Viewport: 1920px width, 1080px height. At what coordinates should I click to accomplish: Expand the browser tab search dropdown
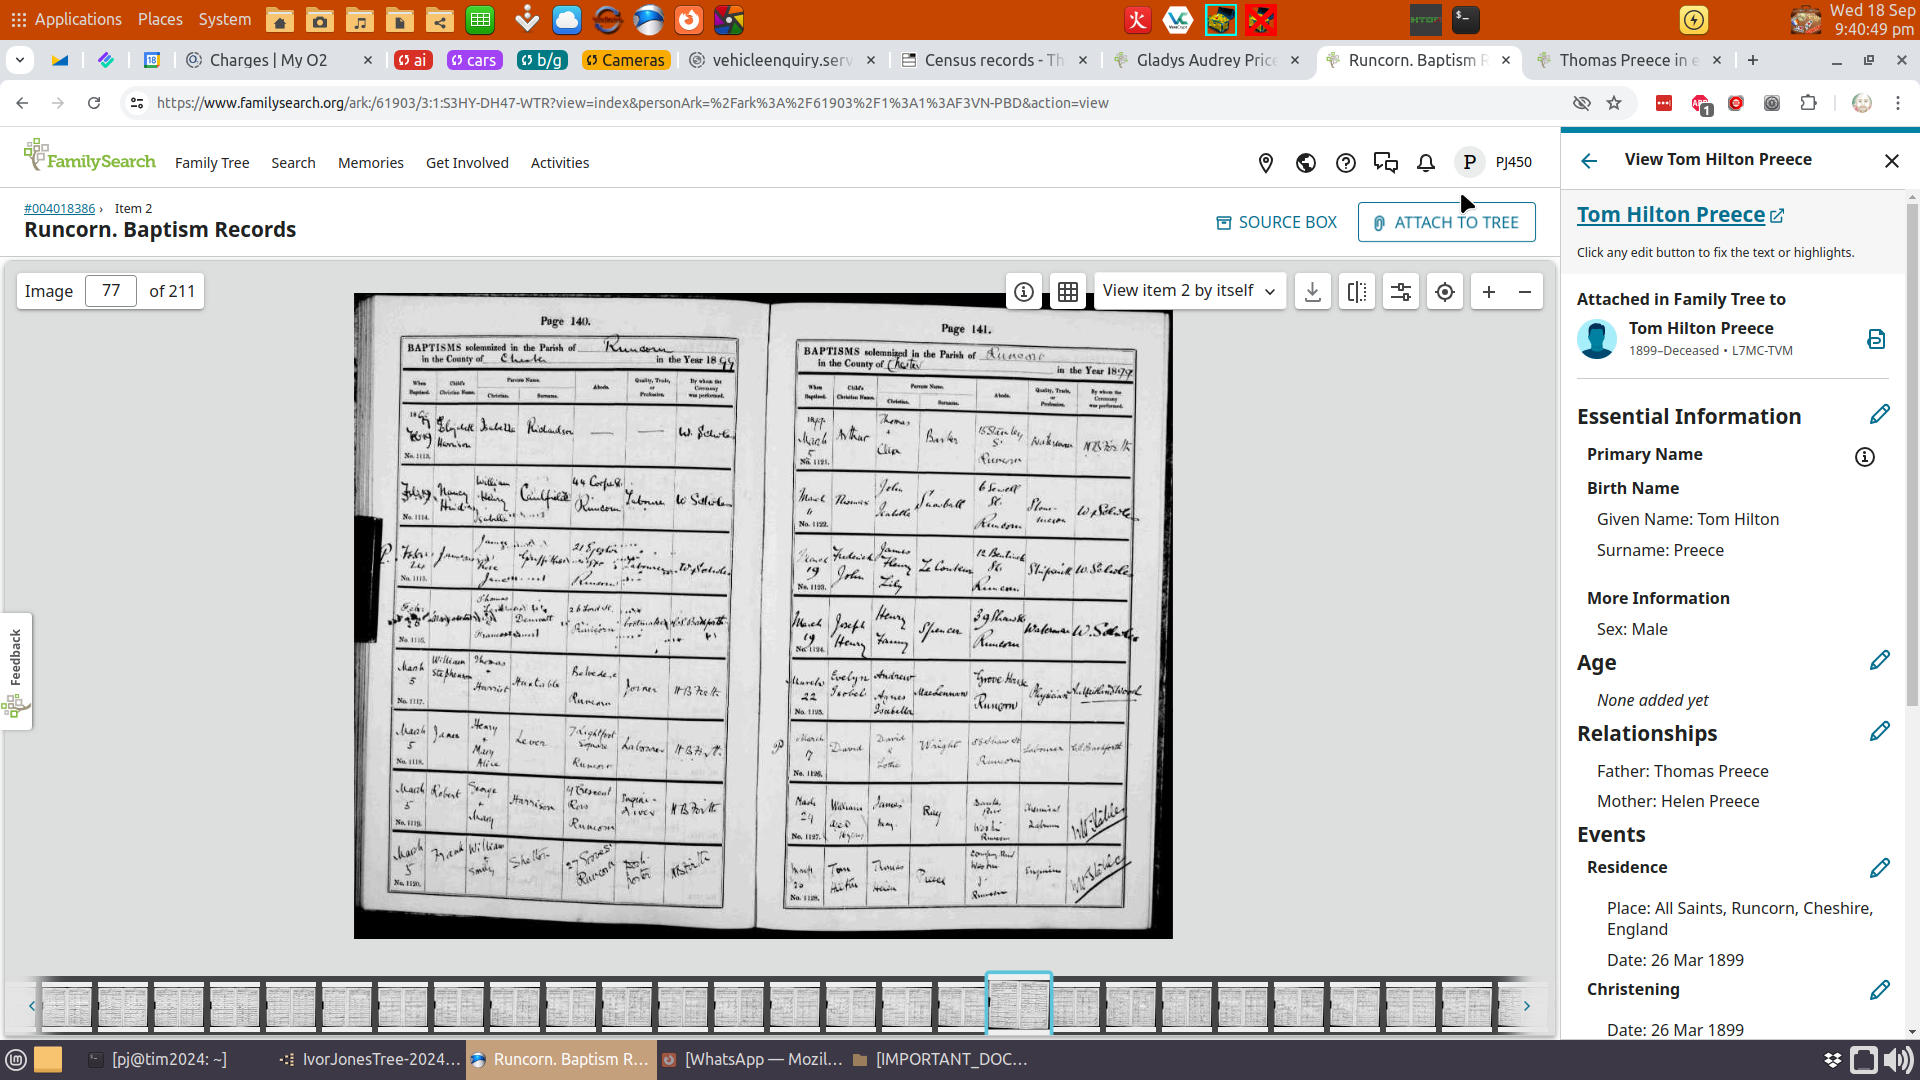click(x=20, y=60)
